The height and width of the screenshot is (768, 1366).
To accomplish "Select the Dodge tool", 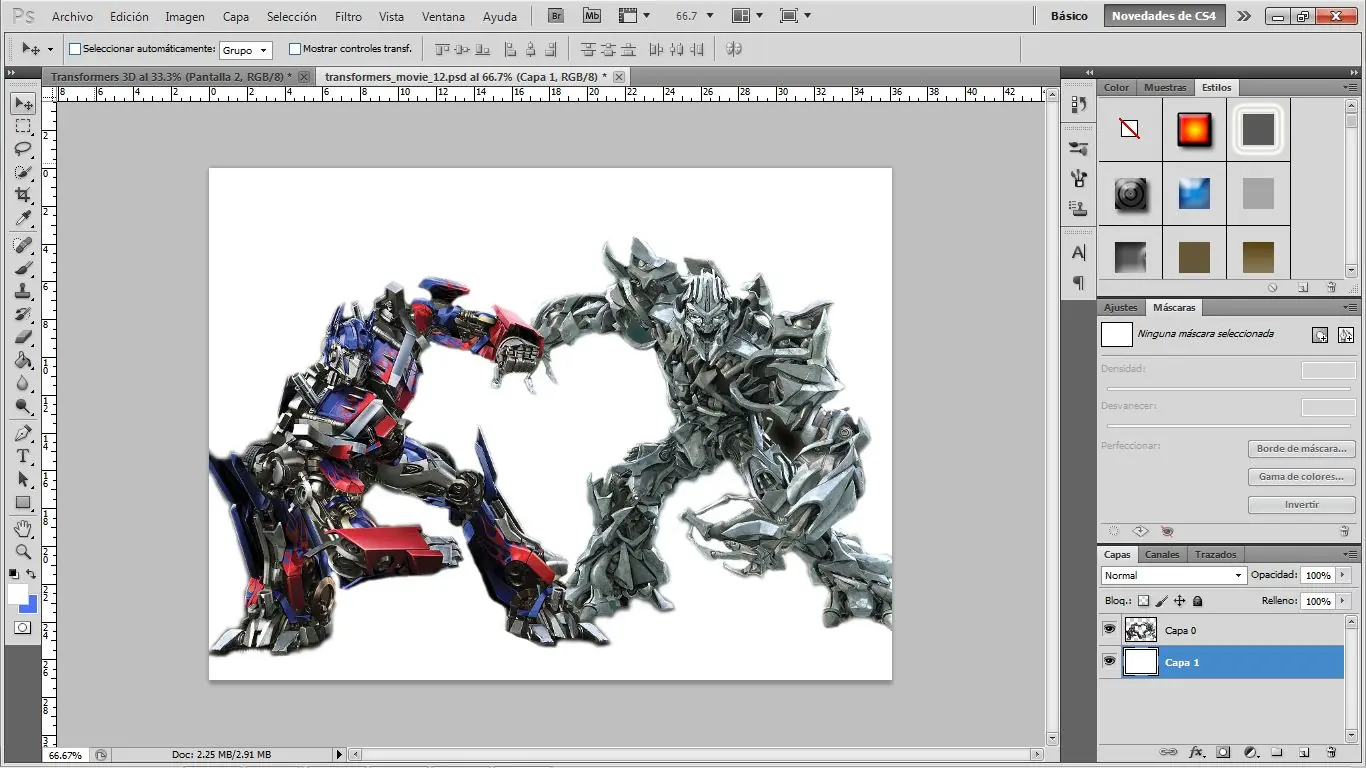I will 23,406.
